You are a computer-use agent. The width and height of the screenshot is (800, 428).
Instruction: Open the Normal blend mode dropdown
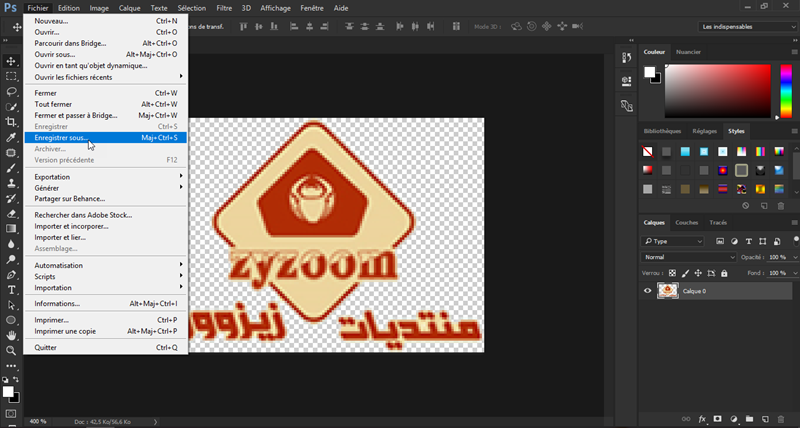click(688, 257)
